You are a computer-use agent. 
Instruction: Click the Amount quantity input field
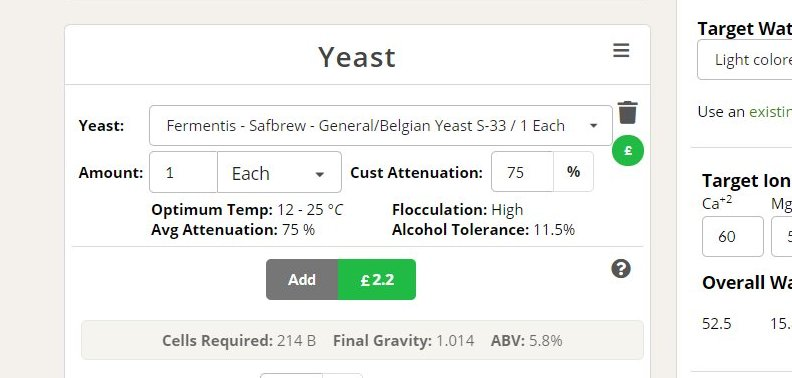pyautogui.click(x=183, y=172)
